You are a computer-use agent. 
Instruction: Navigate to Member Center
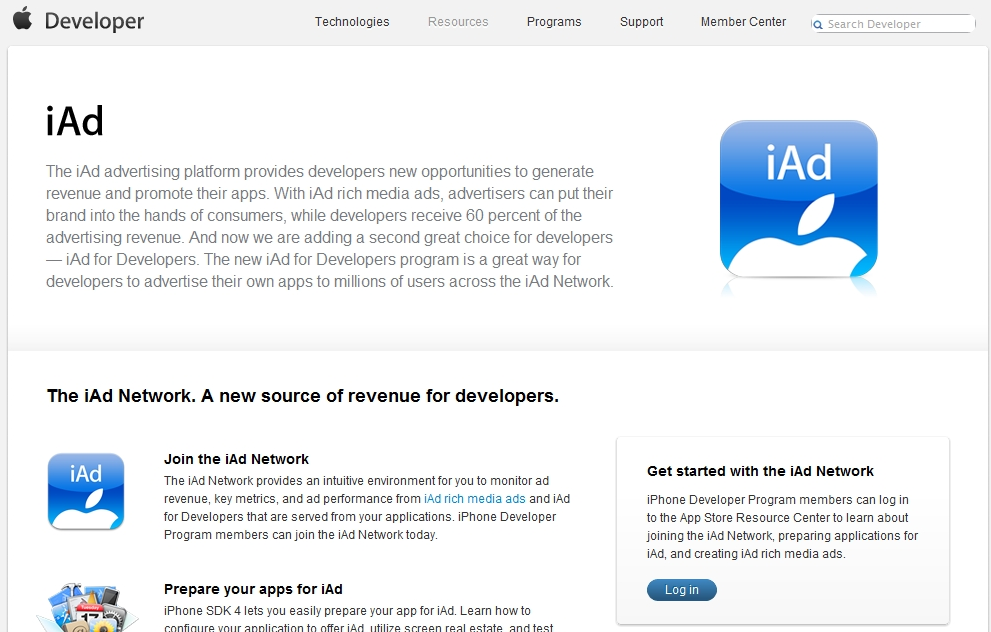(x=743, y=22)
